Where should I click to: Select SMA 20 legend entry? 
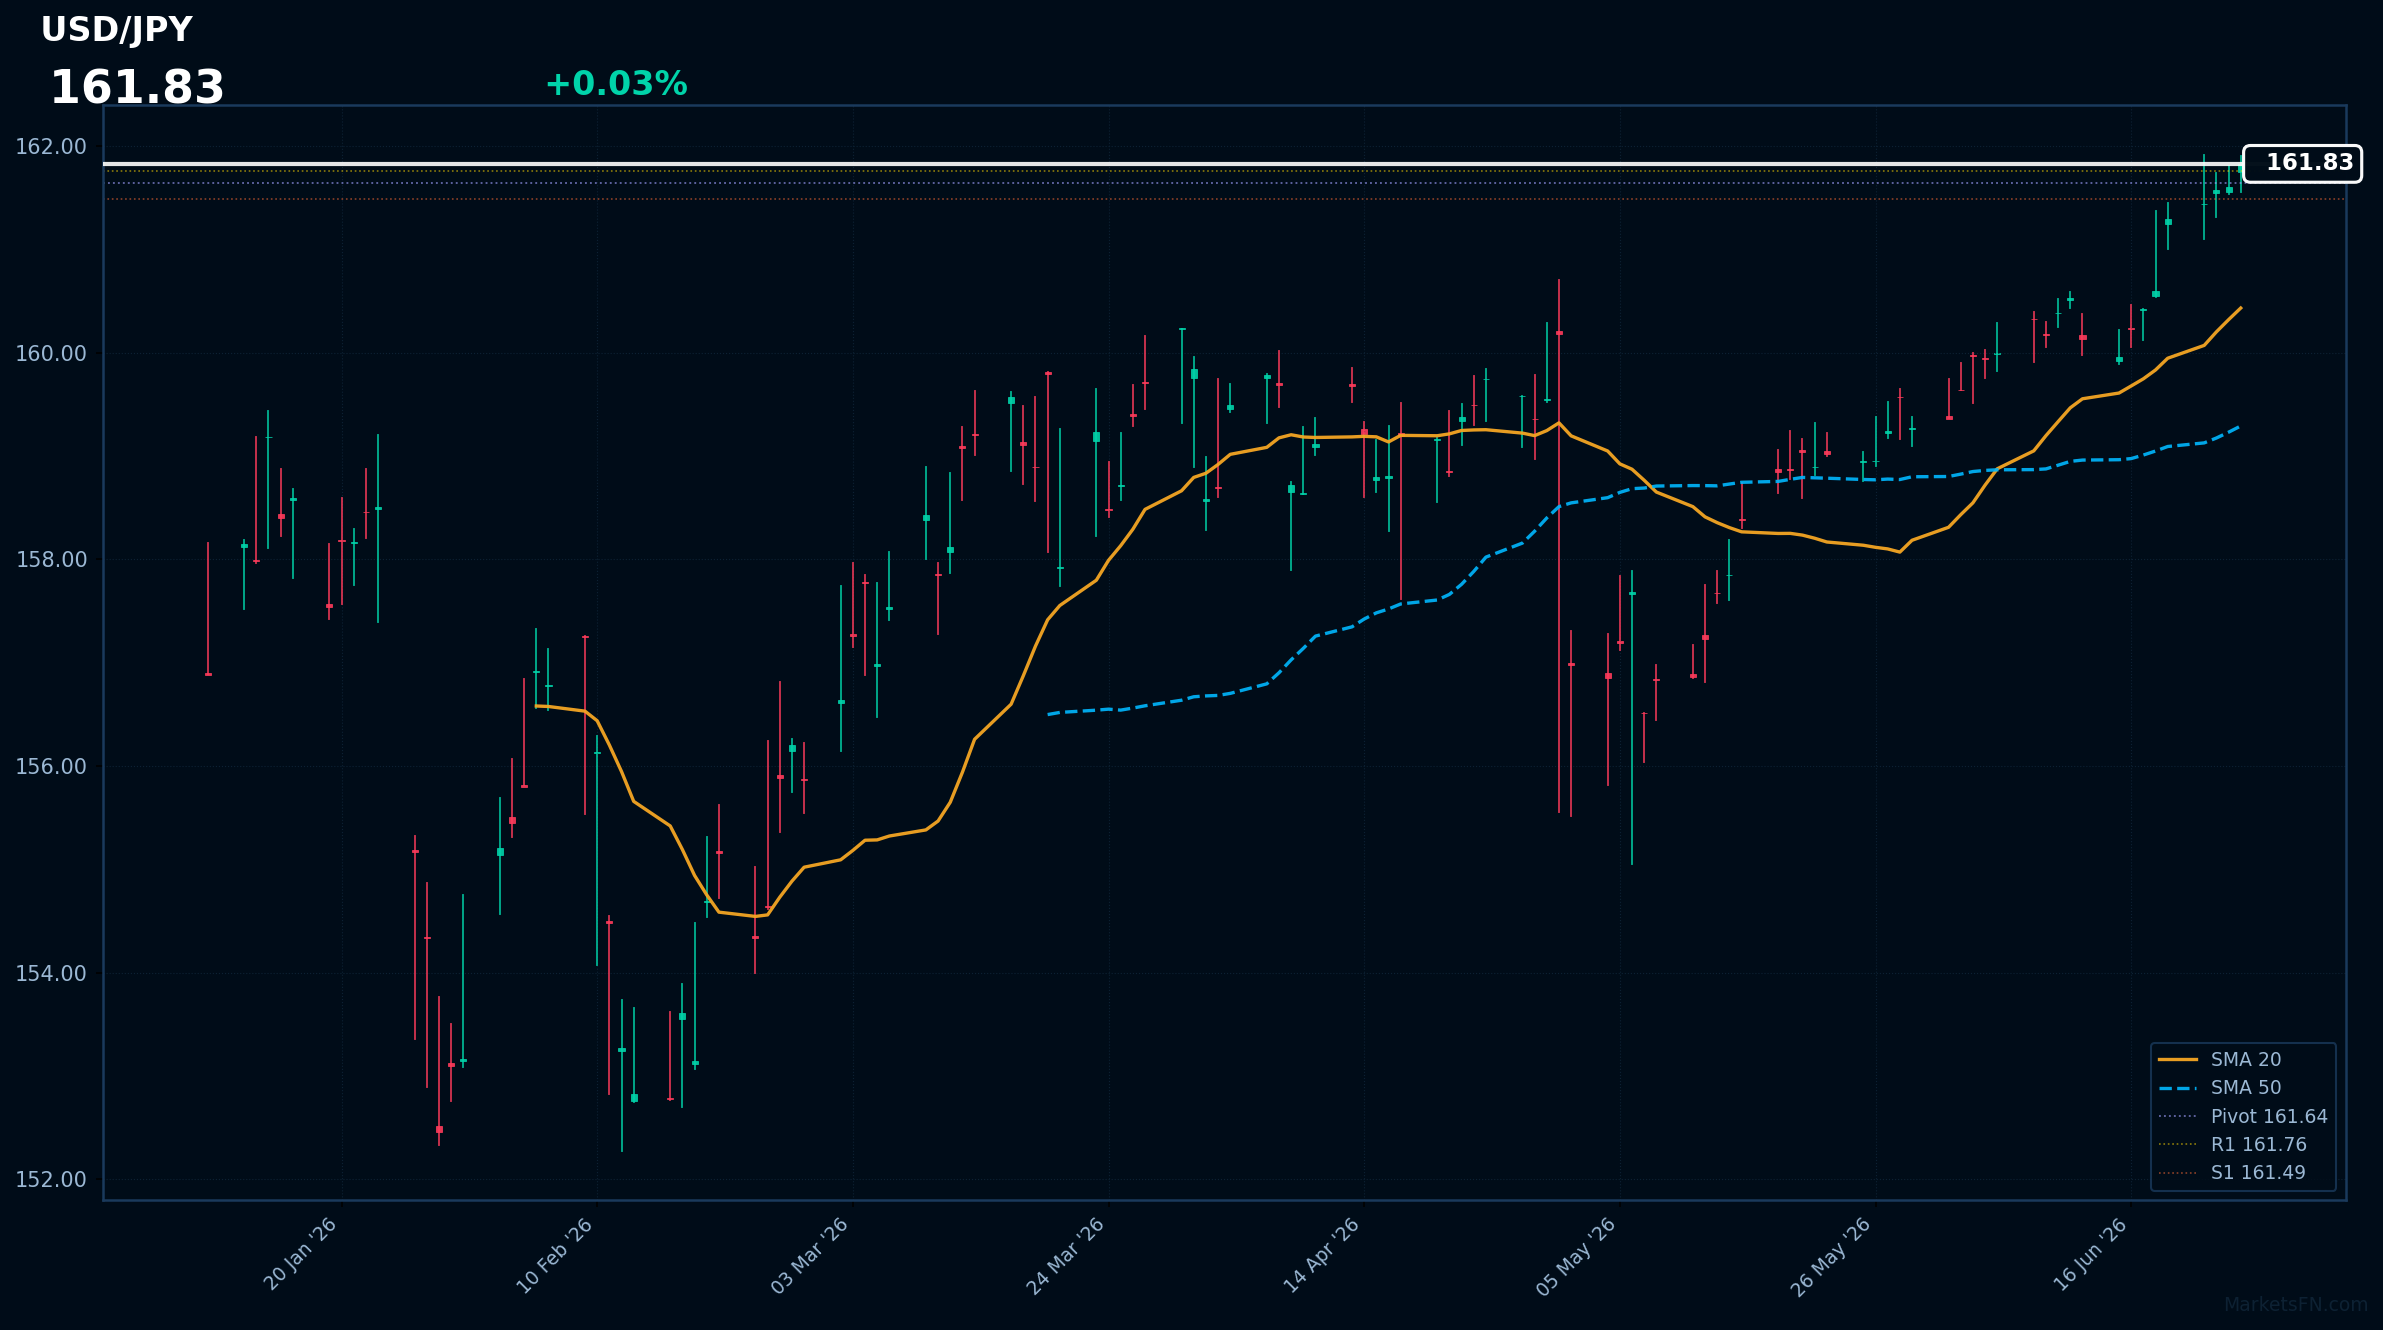(2245, 1059)
